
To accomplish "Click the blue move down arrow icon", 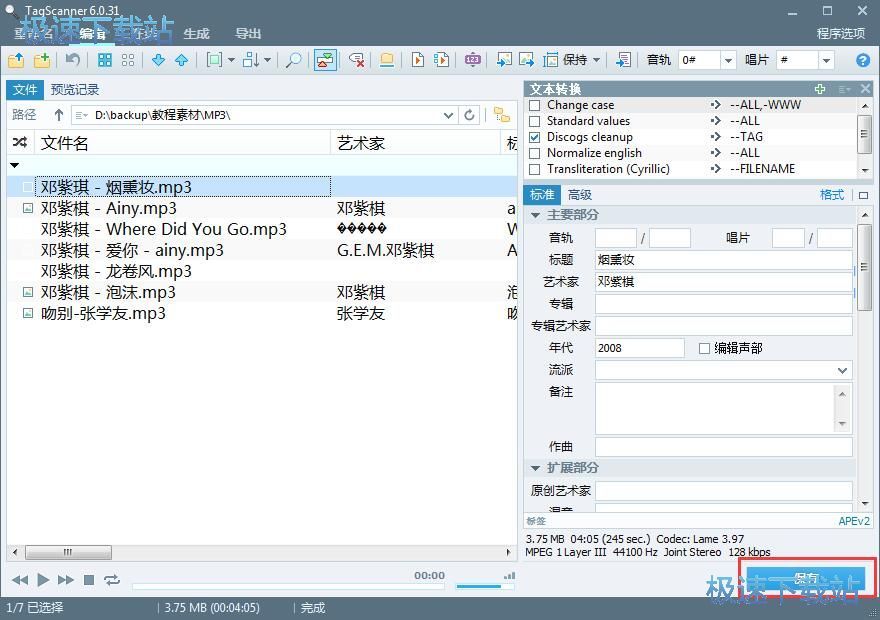I will [158, 60].
